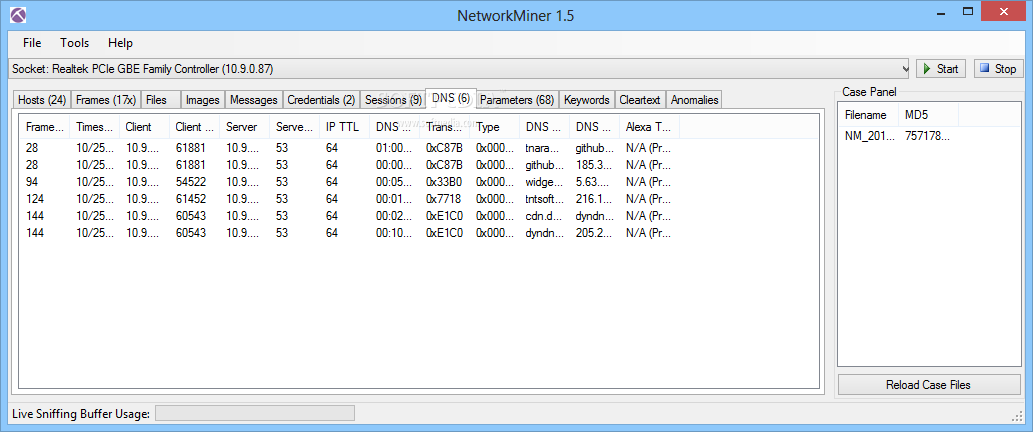Click the Filename column header in Case Panel
The image size is (1033, 432).
pyautogui.click(x=868, y=115)
